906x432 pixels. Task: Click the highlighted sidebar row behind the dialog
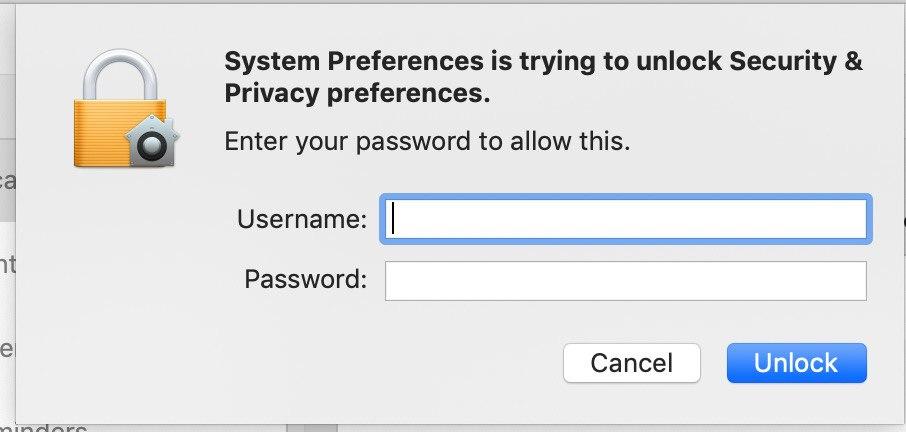pos(7,181)
